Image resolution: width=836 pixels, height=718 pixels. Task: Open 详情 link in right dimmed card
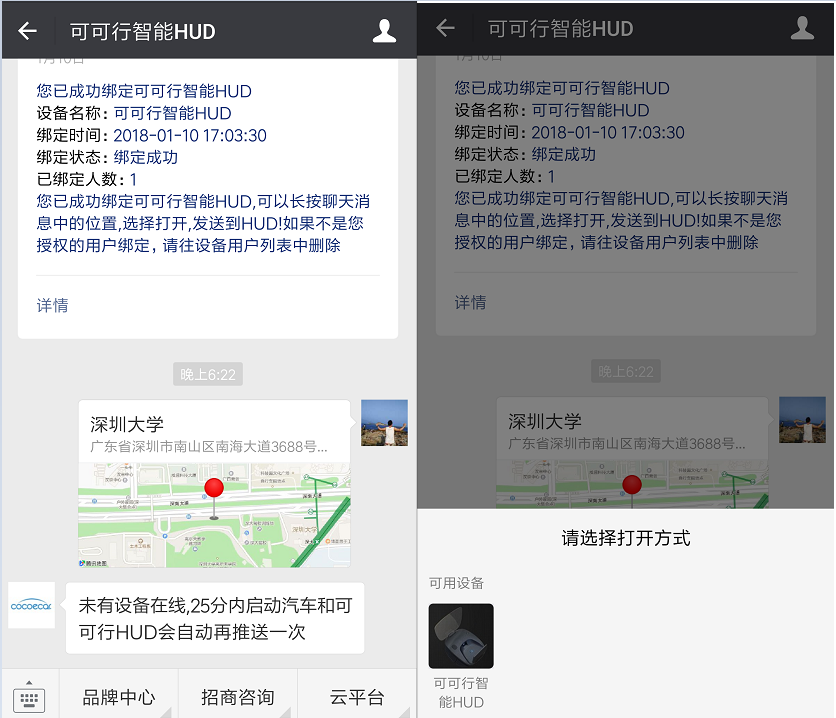click(470, 303)
